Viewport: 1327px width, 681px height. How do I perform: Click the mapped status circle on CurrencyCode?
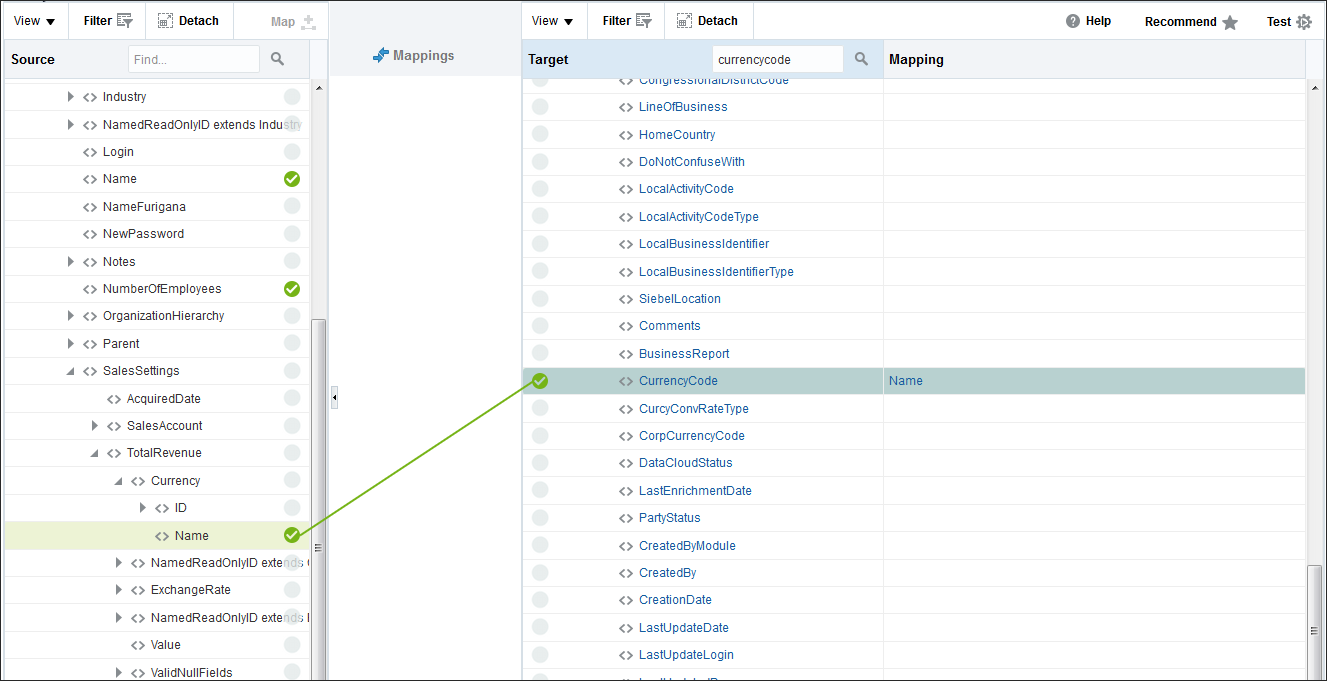coord(540,381)
